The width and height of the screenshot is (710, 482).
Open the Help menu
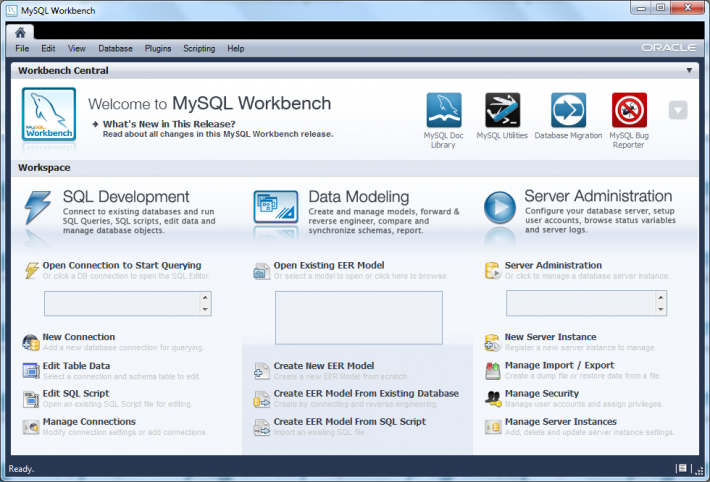click(235, 48)
